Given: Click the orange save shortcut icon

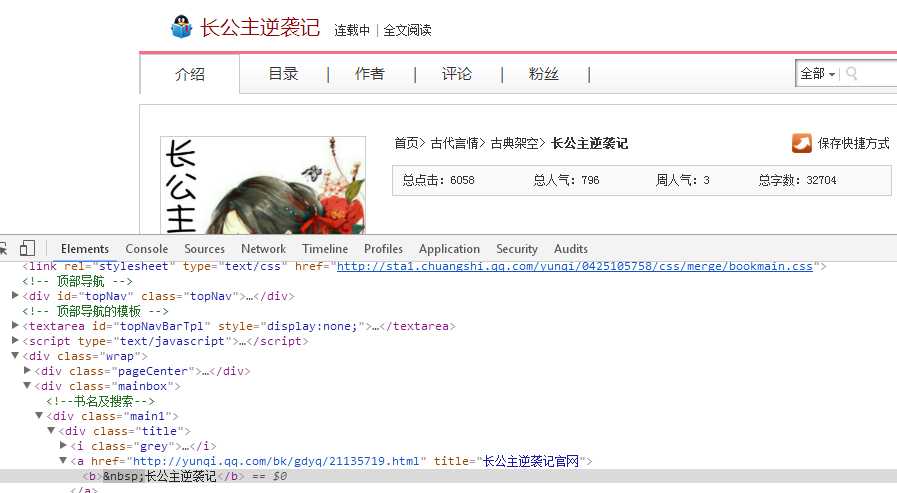Looking at the screenshot, I should pos(801,143).
